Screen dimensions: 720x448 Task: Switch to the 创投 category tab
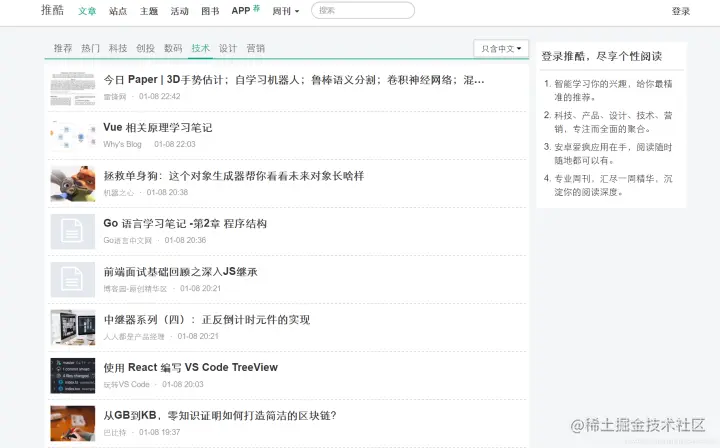[146, 48]
